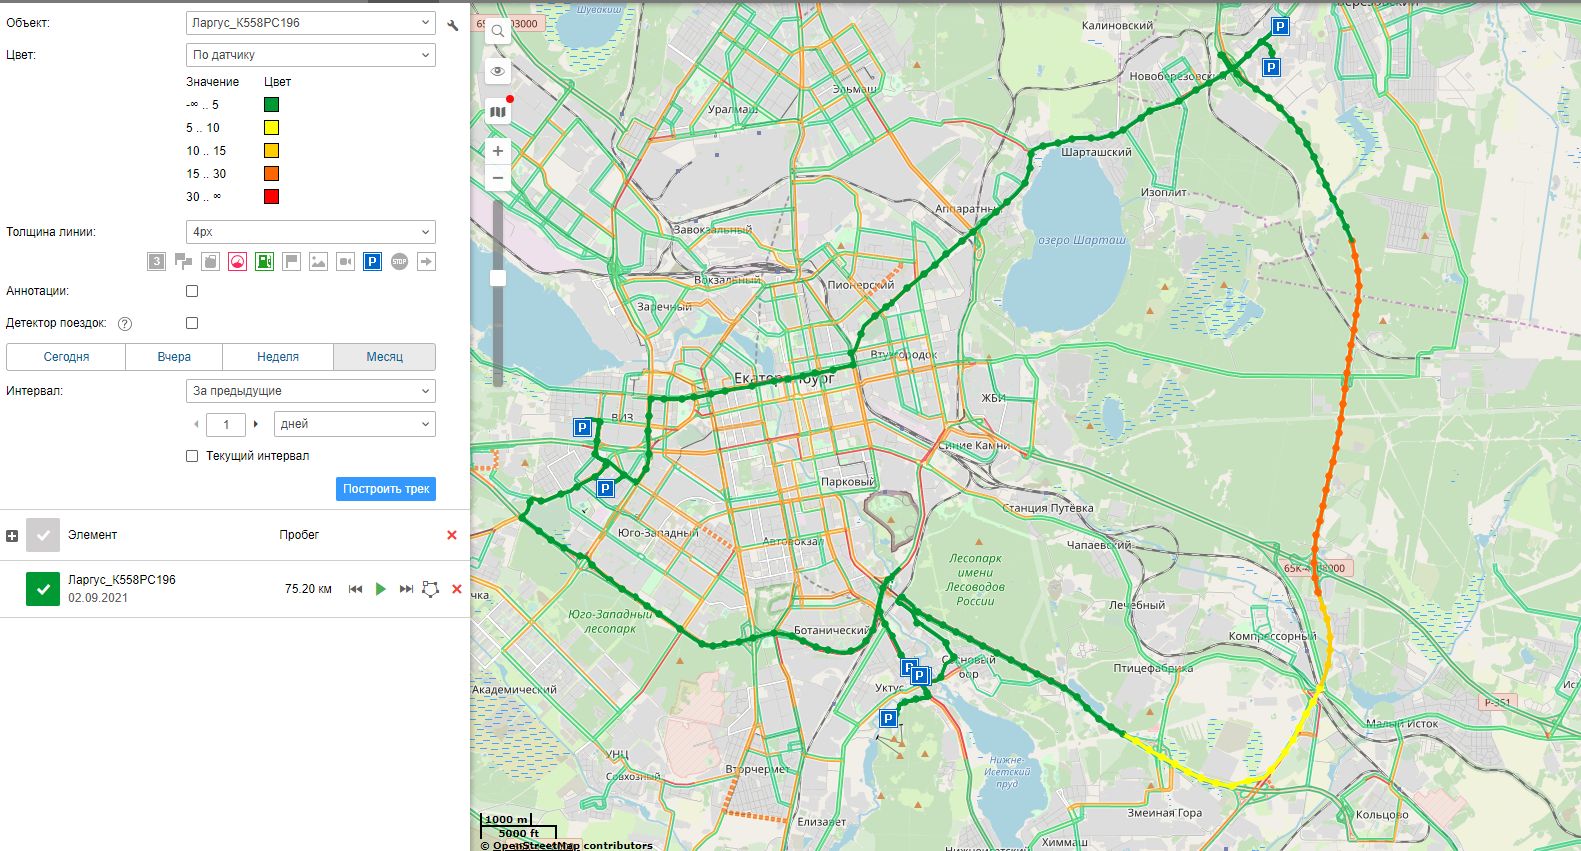Toggle the video markers icon
Viewport: 1581px width, 851px height.
coord(345,262)
